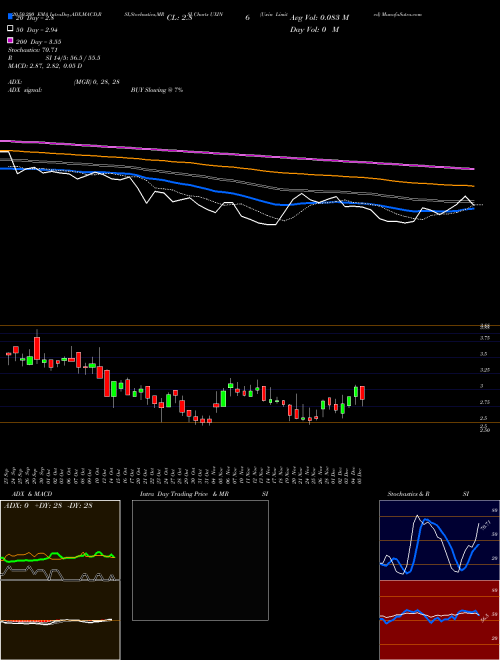Click the blue stochastics chart panel
The height and width of the screenshot is (660, 500).
tap(439, 540)
